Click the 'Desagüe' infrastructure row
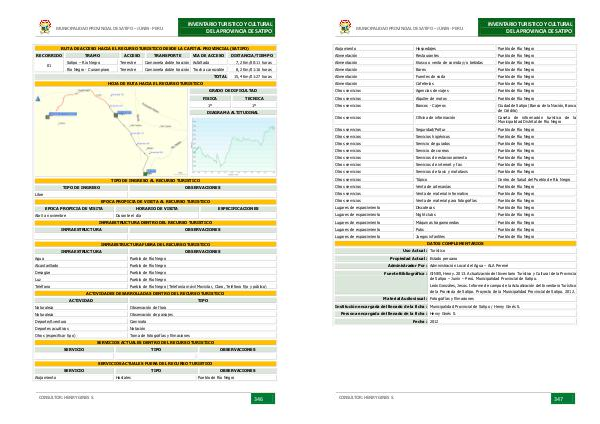This screenshot has height=424, width=600. point(155,272)
